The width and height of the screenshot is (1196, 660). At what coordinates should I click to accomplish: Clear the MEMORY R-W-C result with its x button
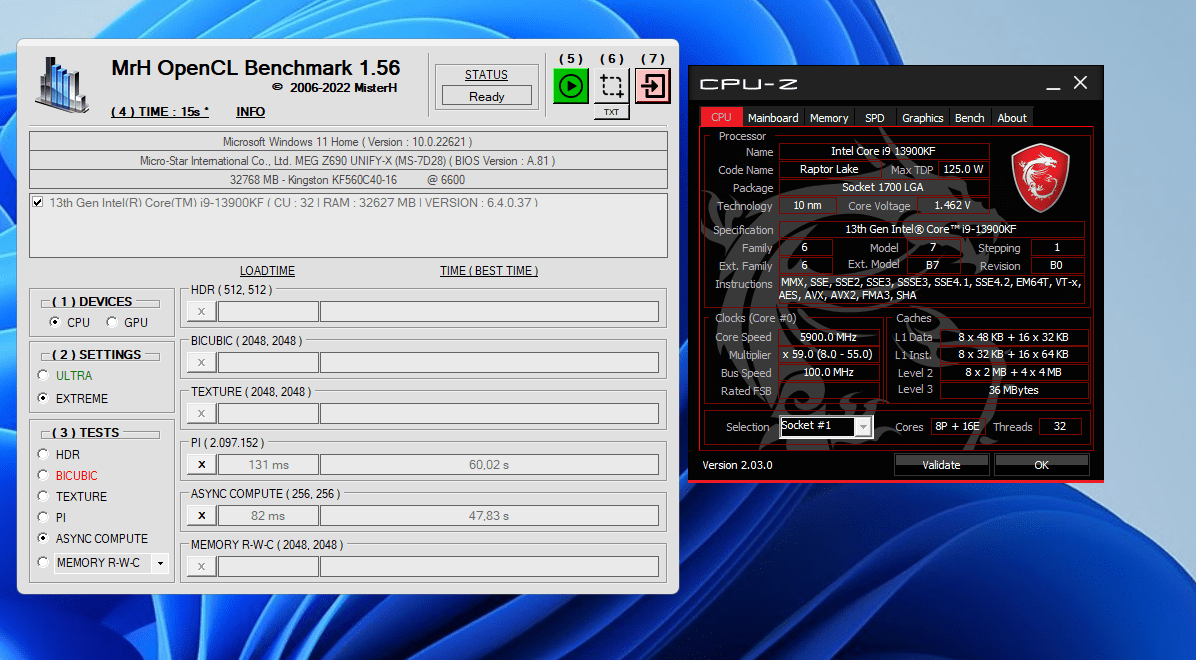tap(201, 566)
